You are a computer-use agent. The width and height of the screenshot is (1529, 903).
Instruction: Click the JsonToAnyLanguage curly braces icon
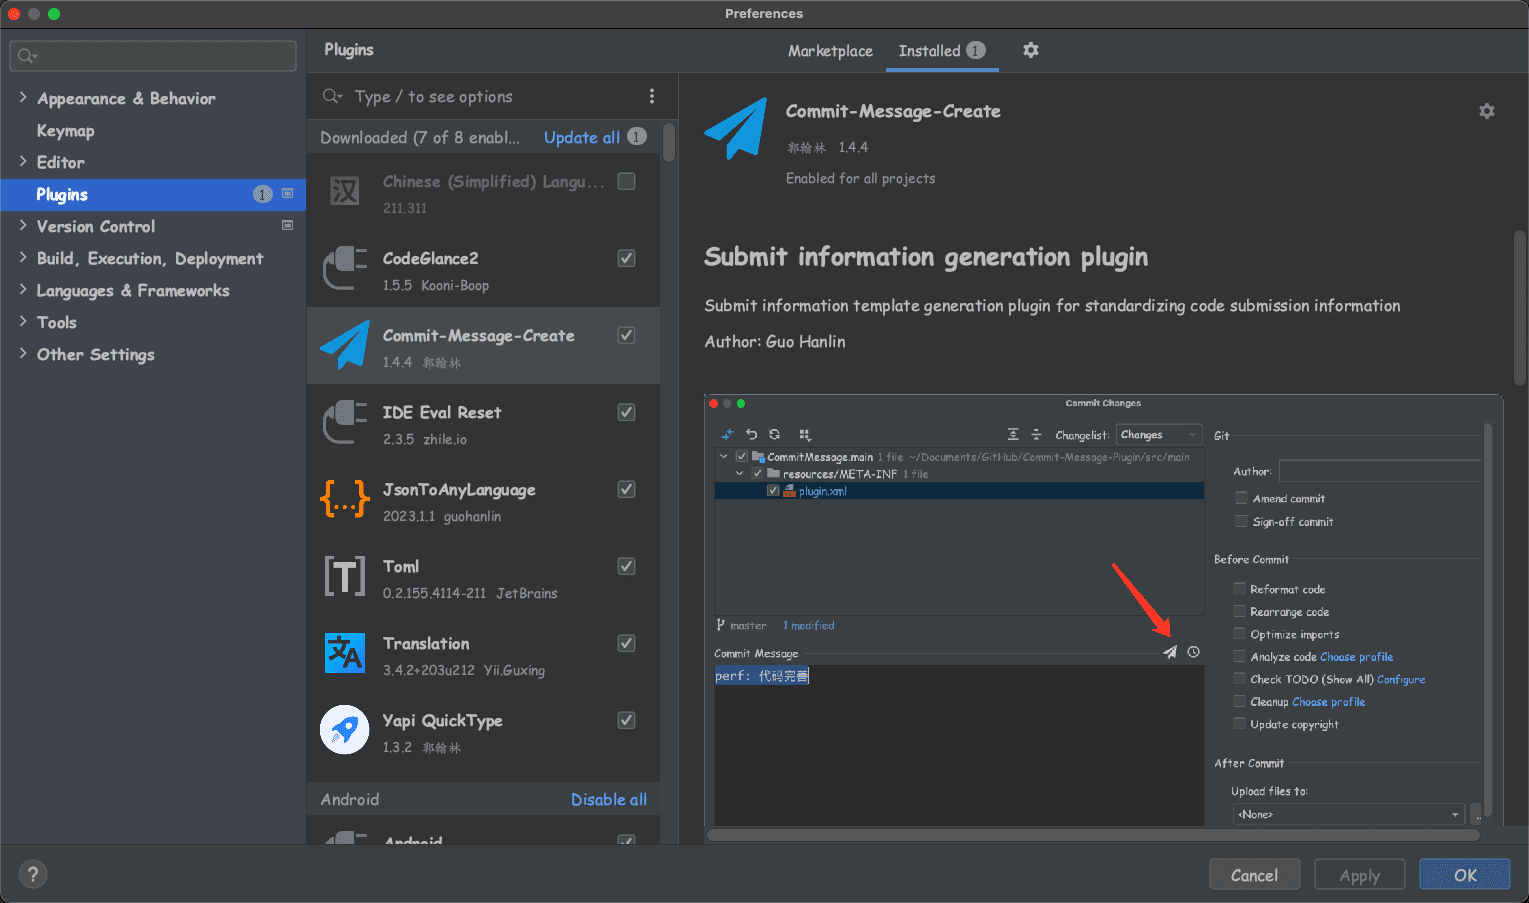(x=345, y=499)
